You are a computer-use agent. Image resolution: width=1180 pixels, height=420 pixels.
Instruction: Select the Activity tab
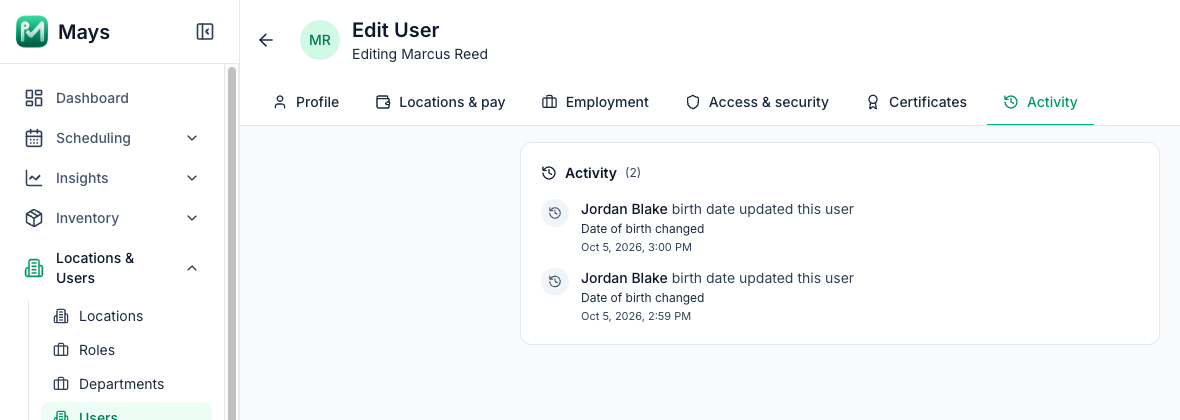pos(1041,102)
